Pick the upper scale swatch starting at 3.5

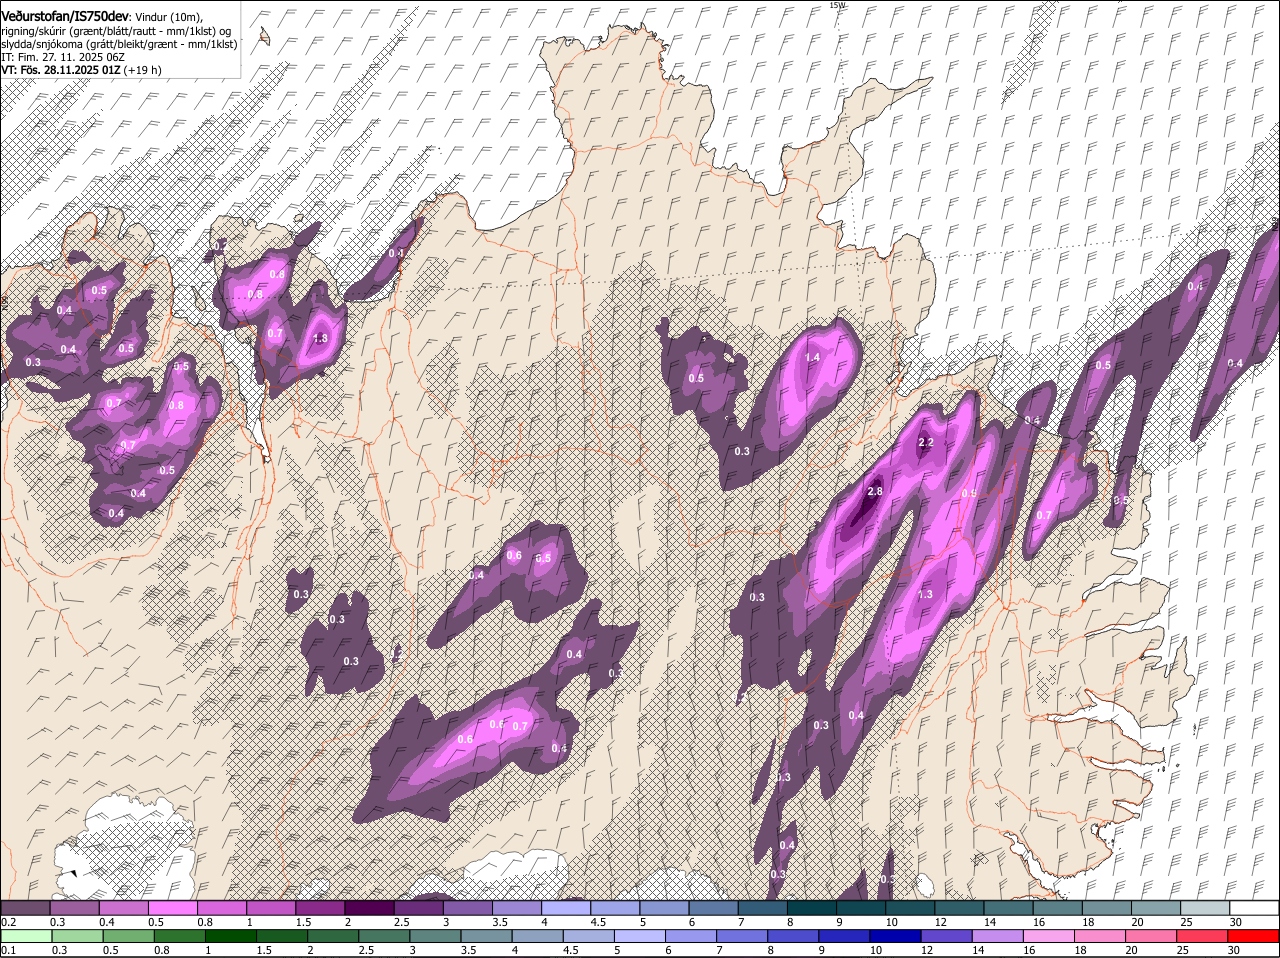click(x=516, y=908)
